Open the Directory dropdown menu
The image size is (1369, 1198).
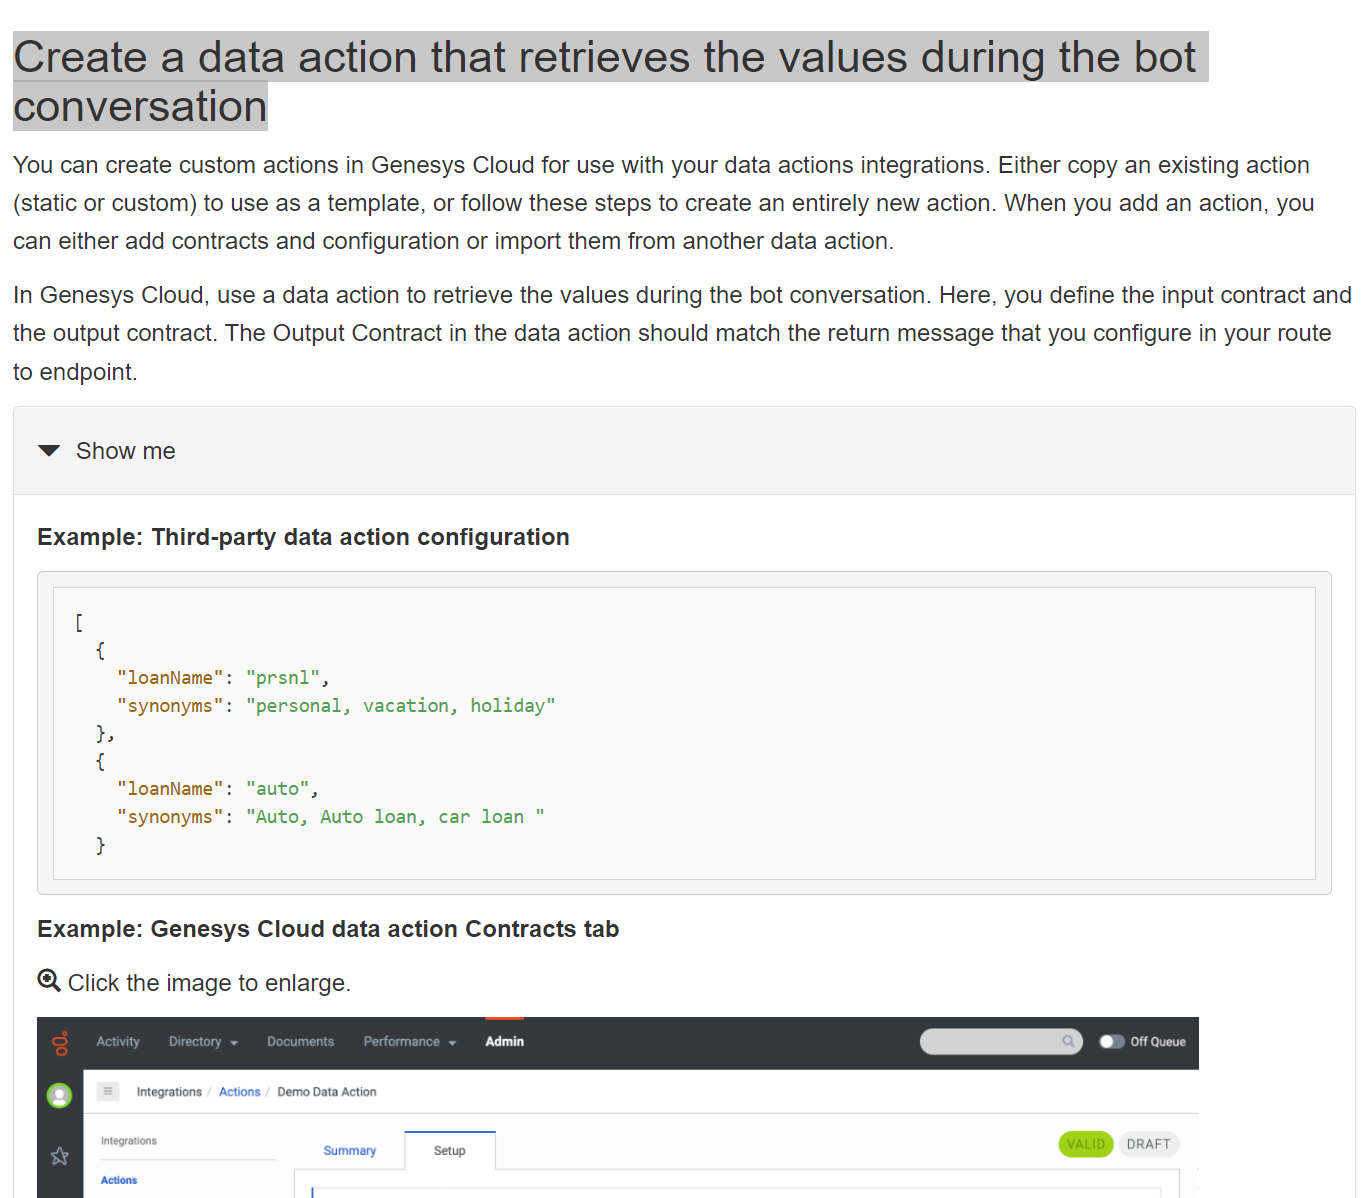tap(203, 1042)
